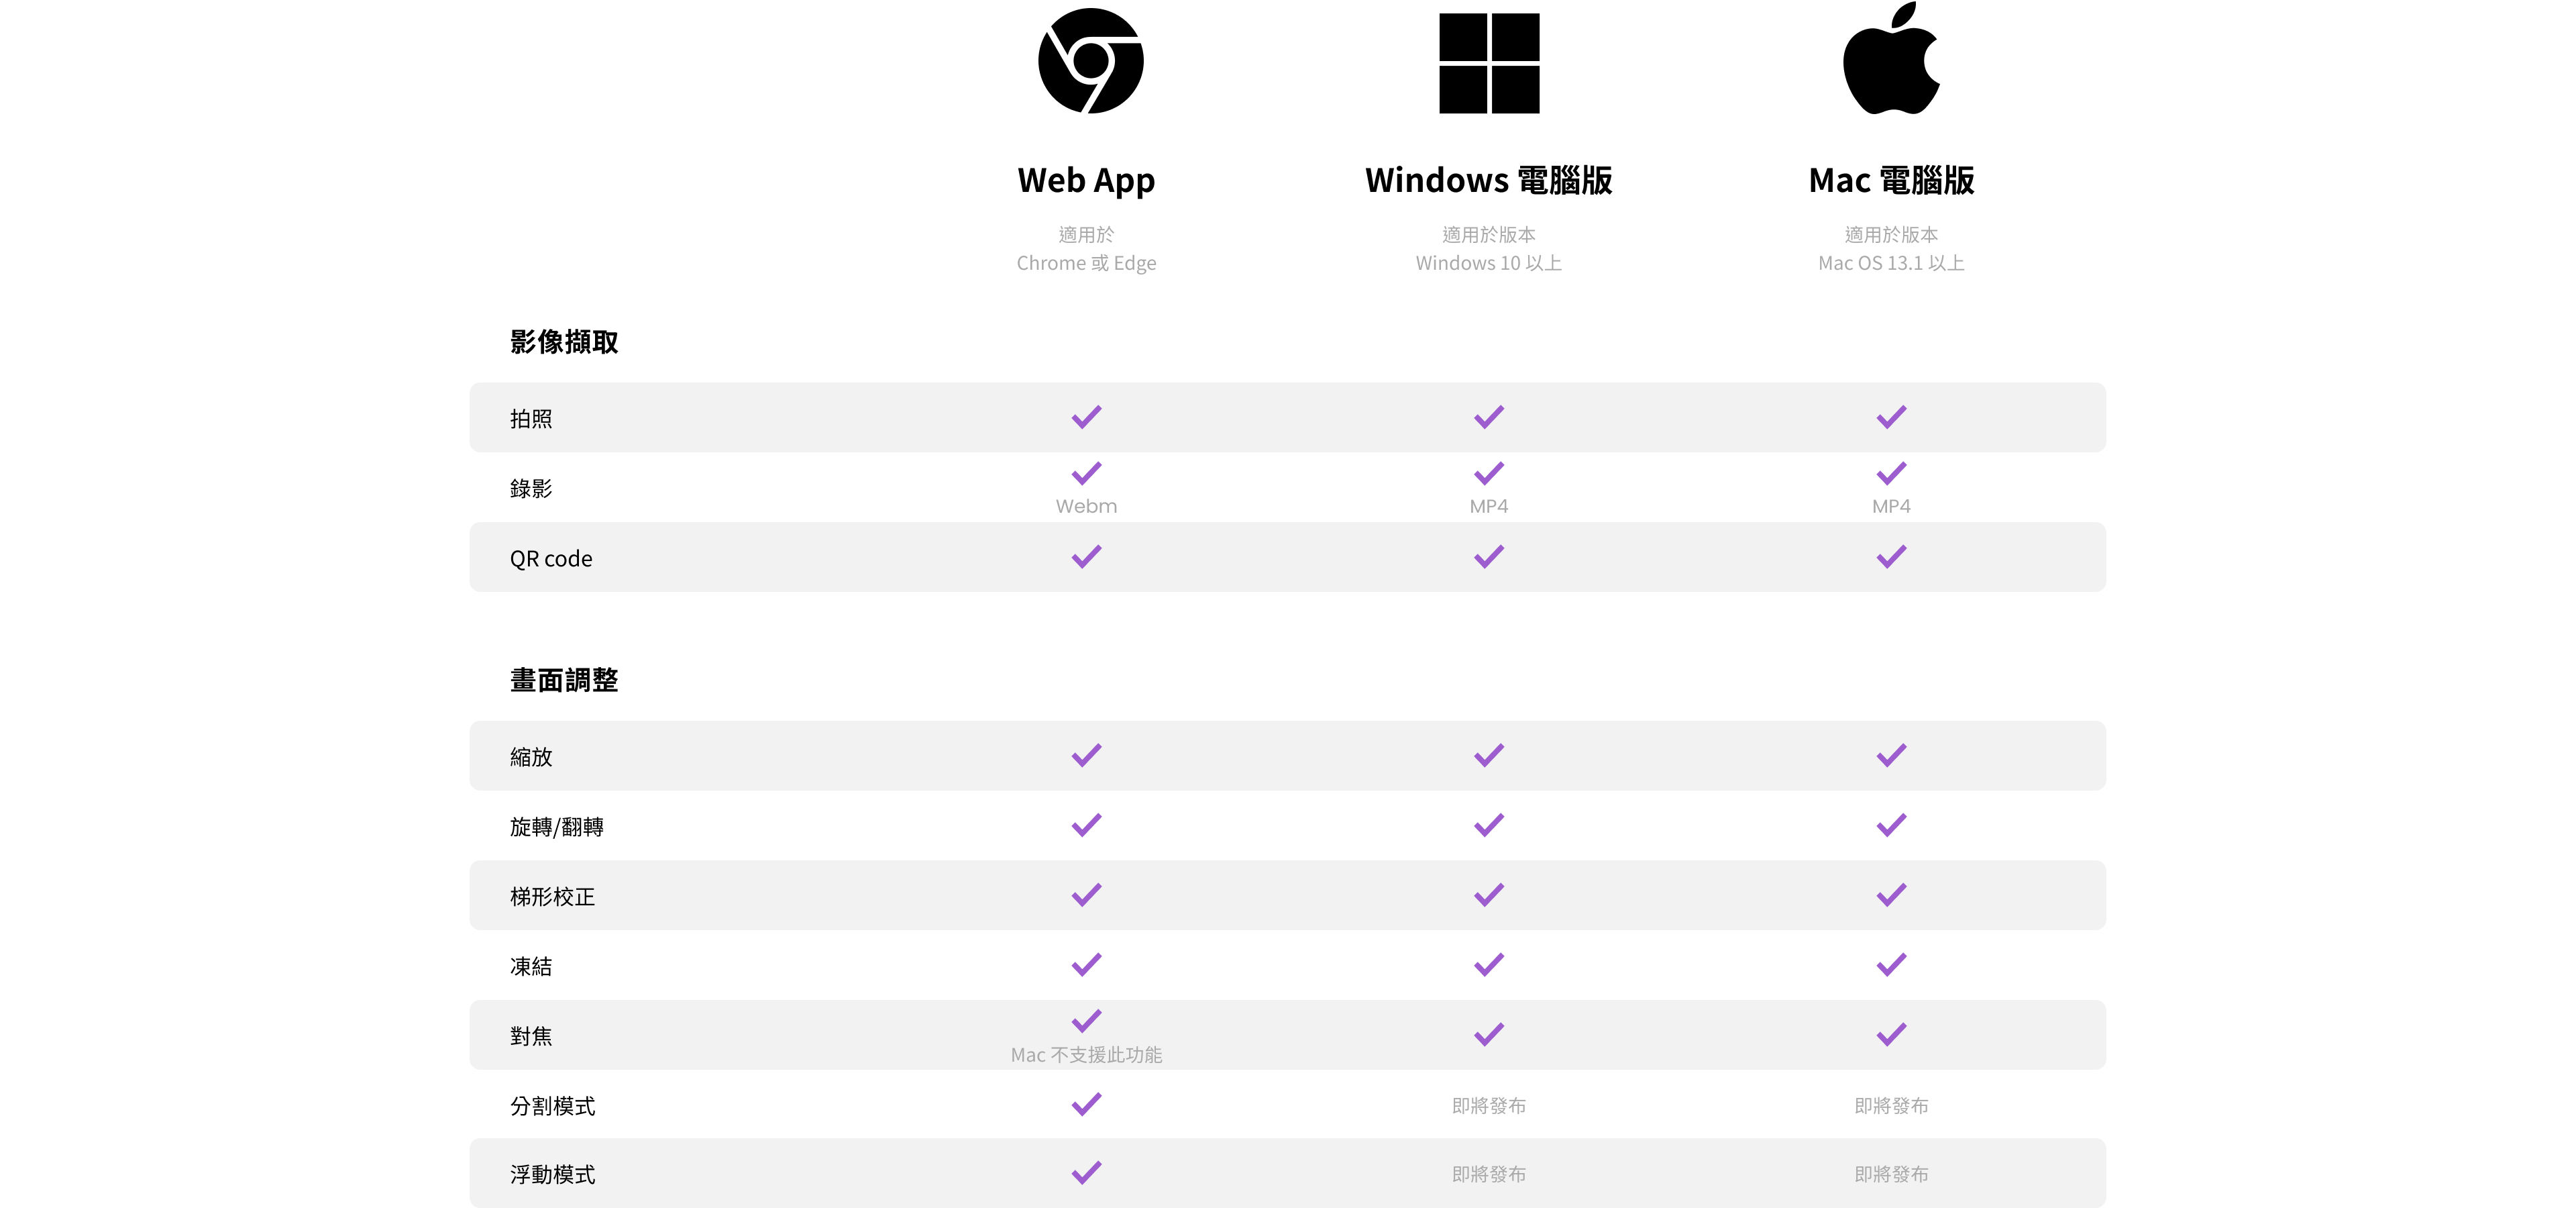
Task: Click the Web App checkmark above Webm label
Action: coord(1087,473)
